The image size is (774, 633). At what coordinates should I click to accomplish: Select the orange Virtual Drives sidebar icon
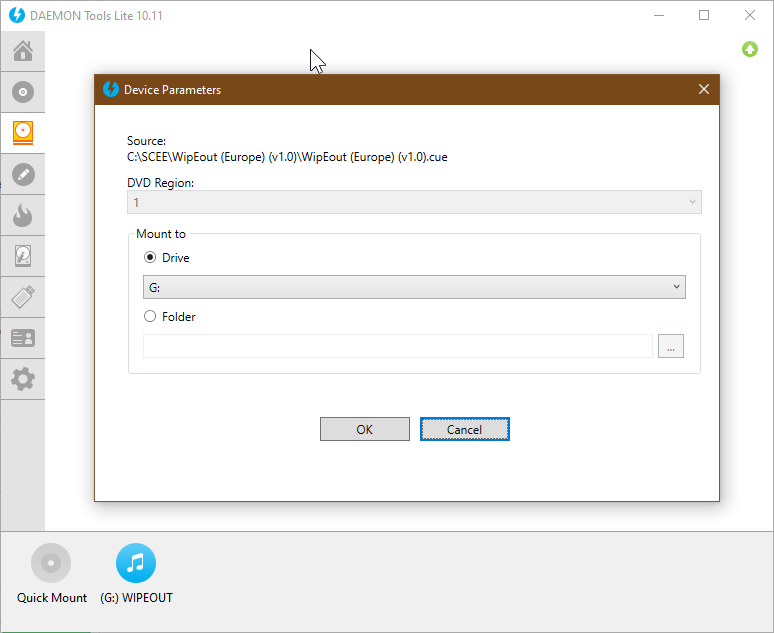(x=23, y=133)
